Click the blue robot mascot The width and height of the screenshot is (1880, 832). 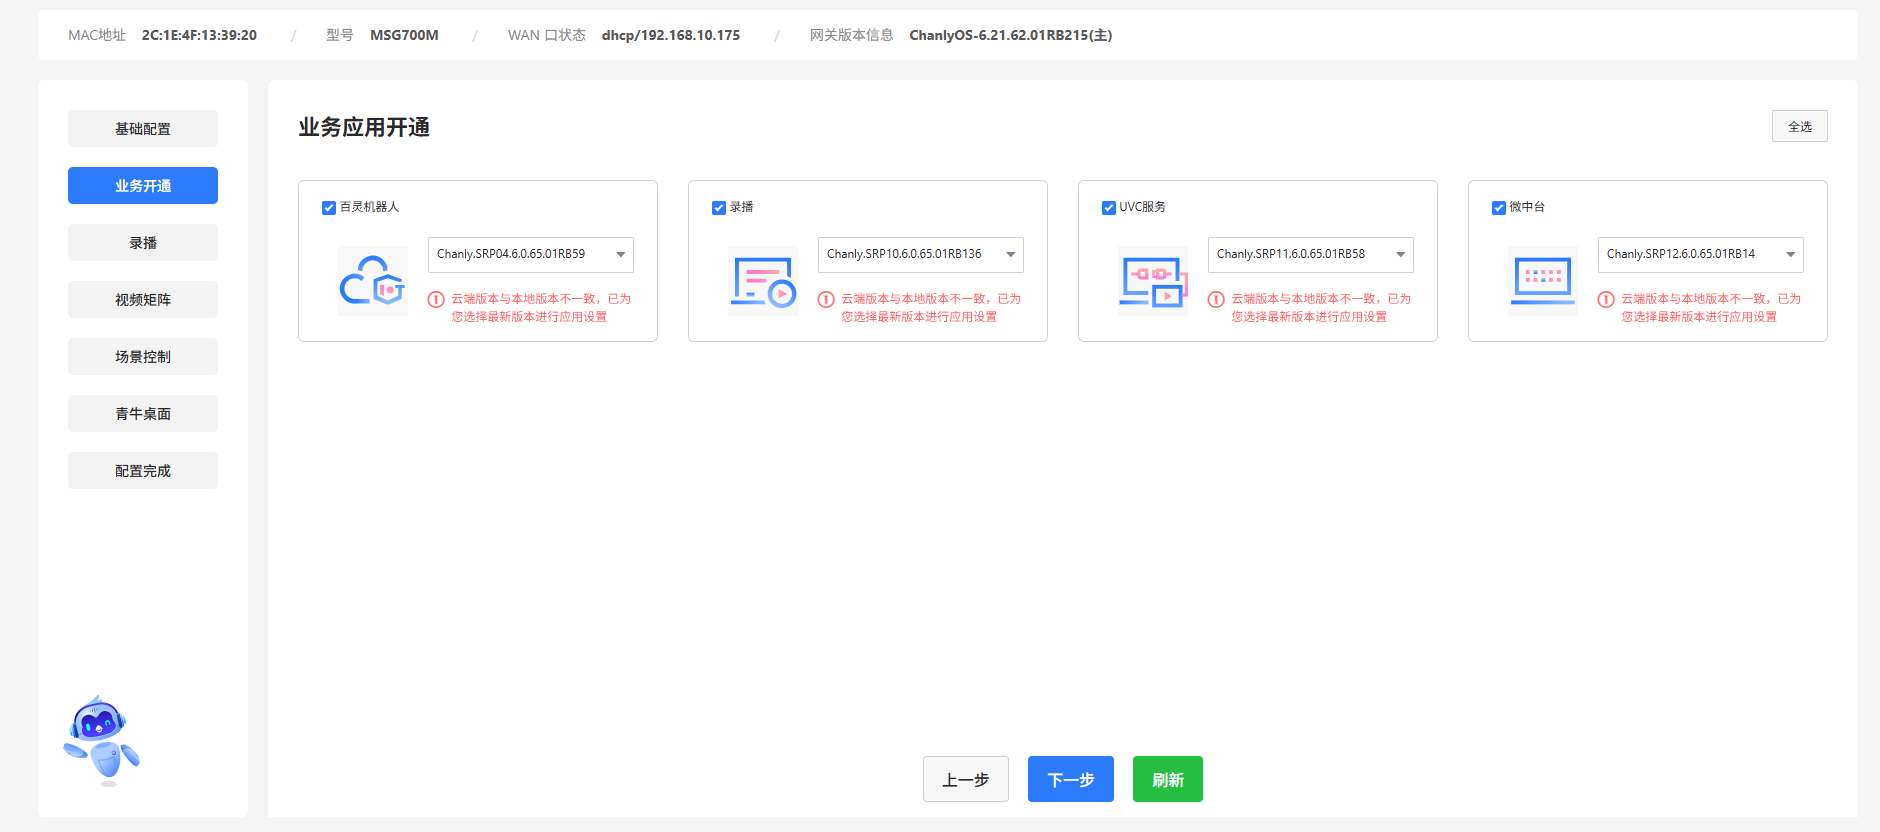point(102,740)
